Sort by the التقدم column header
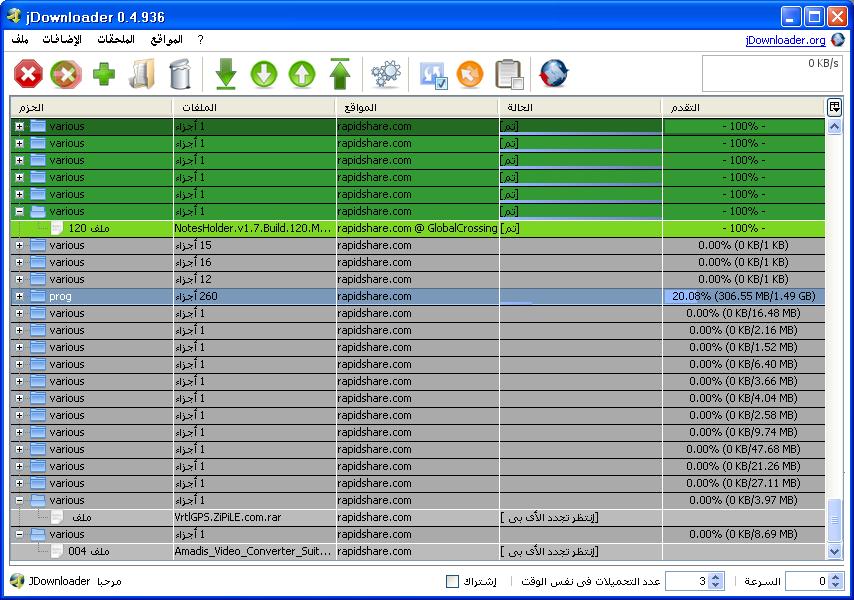The height and width of the screenshot is (600, 854). pos(743,107)
